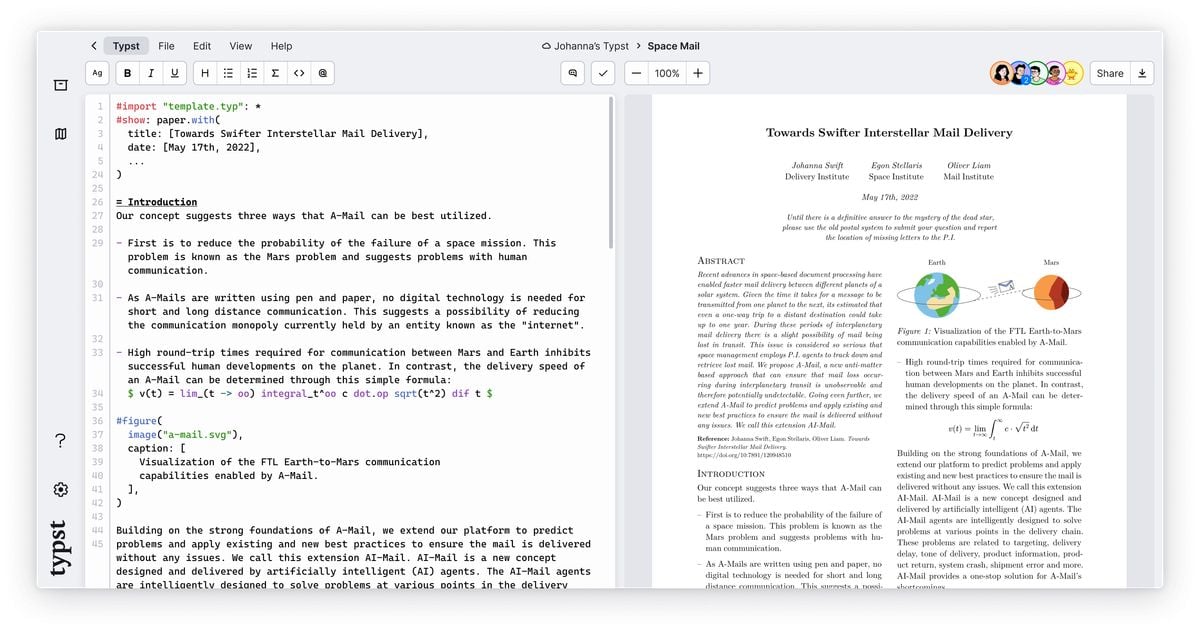Insert a heading with the H icon
The image size is (1200, 631).
[205, 73]
